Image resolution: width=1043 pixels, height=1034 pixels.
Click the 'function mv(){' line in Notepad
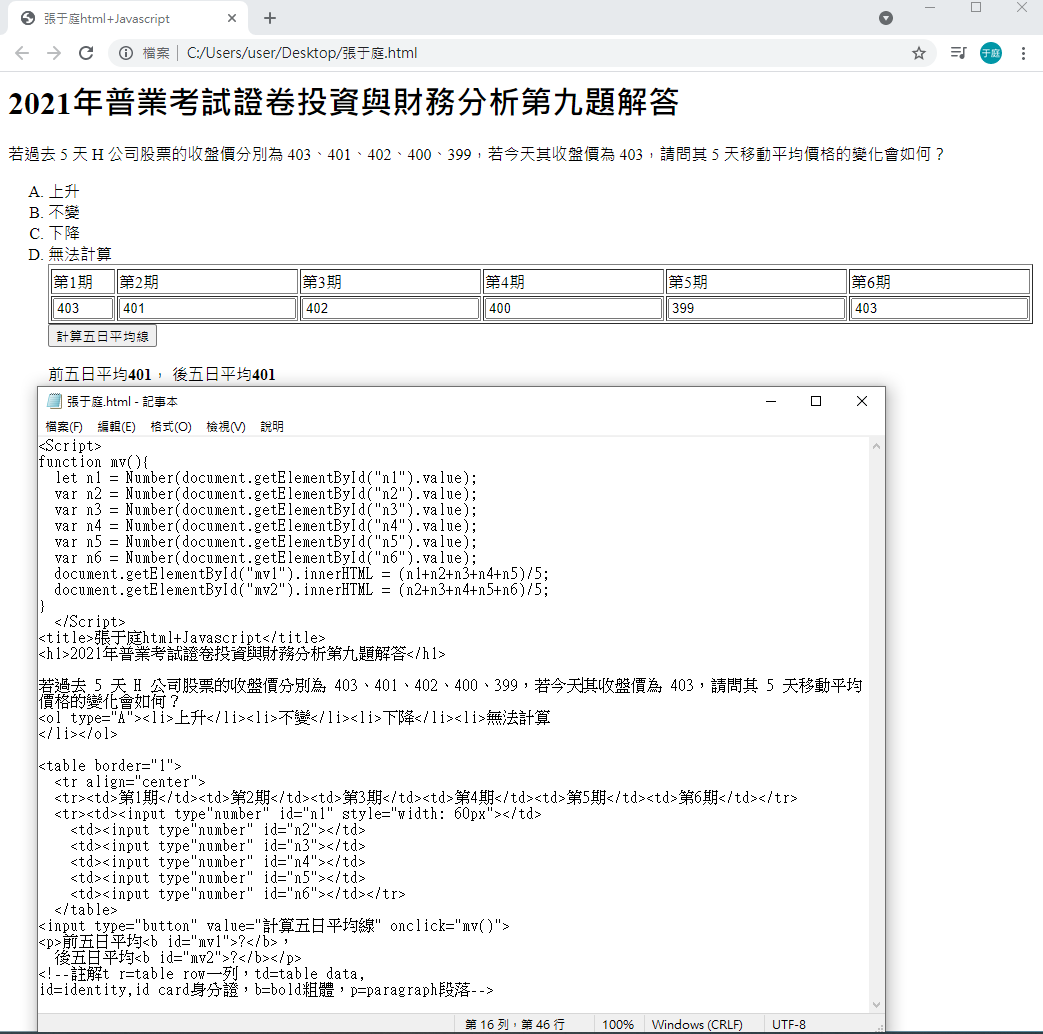93,462
